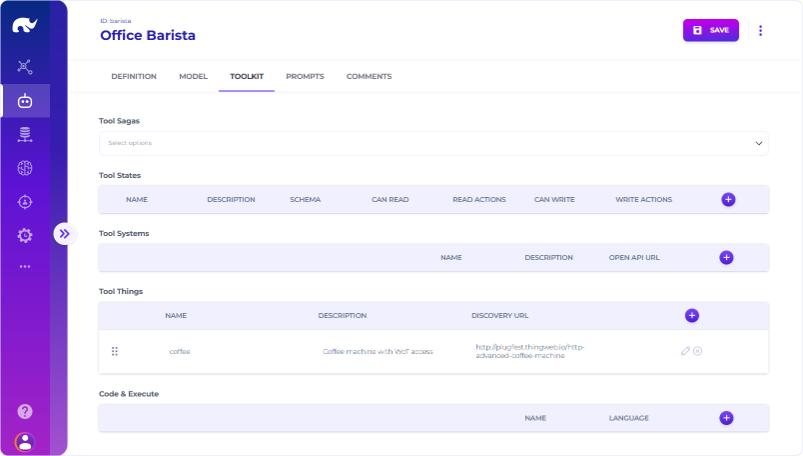The width and height of the screenshot is (803, 456).
Task: Remove the coffee tool thing row
Action: pos(698,351)
